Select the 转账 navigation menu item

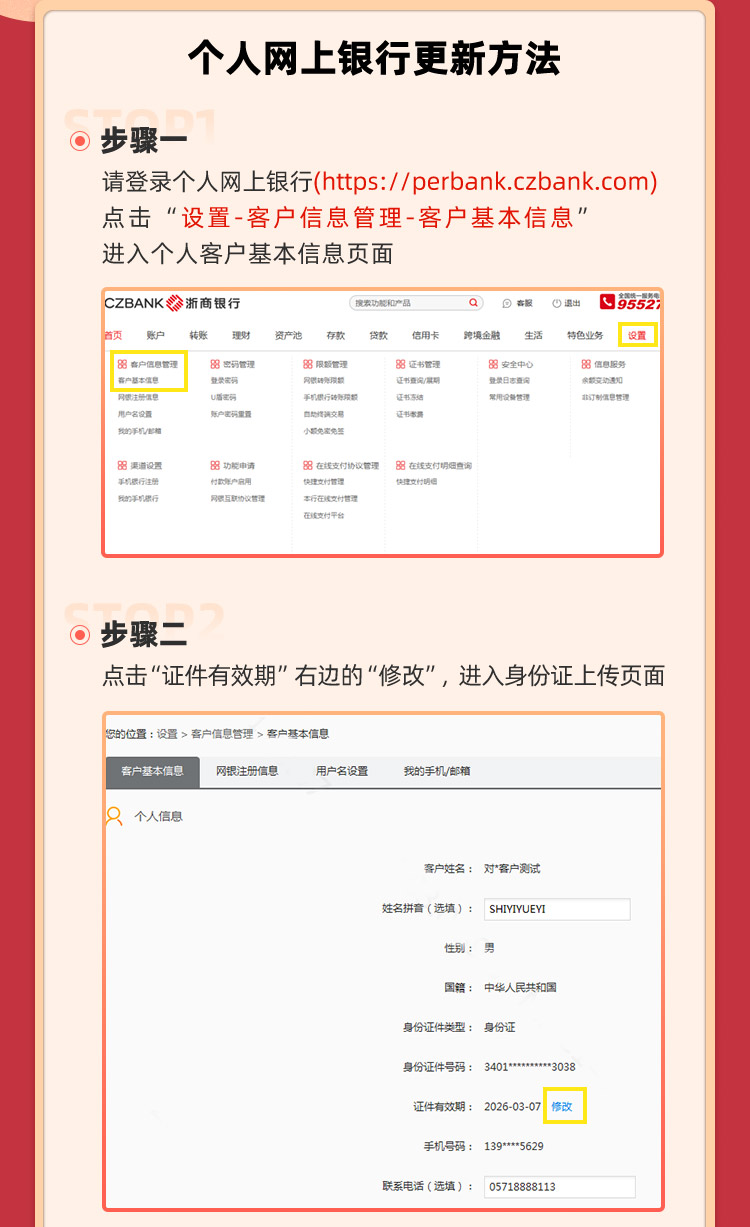click(x=198, y=336)
